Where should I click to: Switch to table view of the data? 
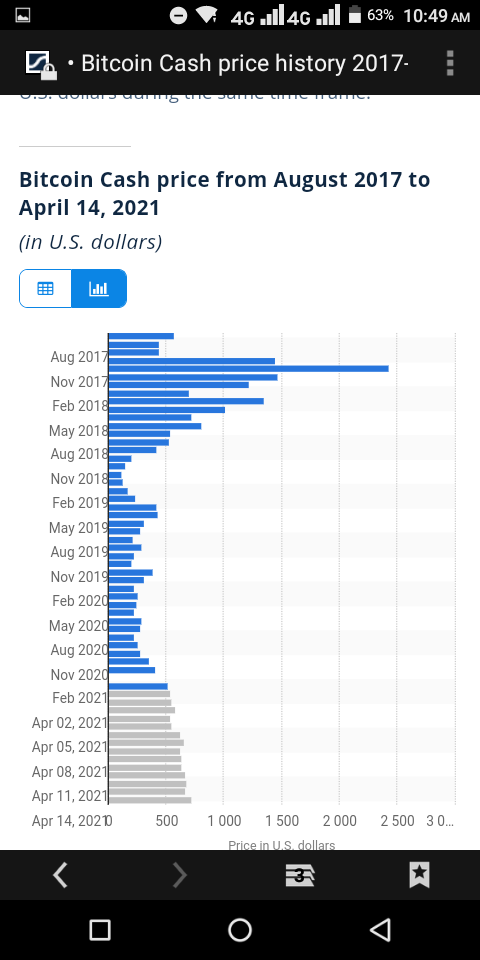(x=46, y=288)
